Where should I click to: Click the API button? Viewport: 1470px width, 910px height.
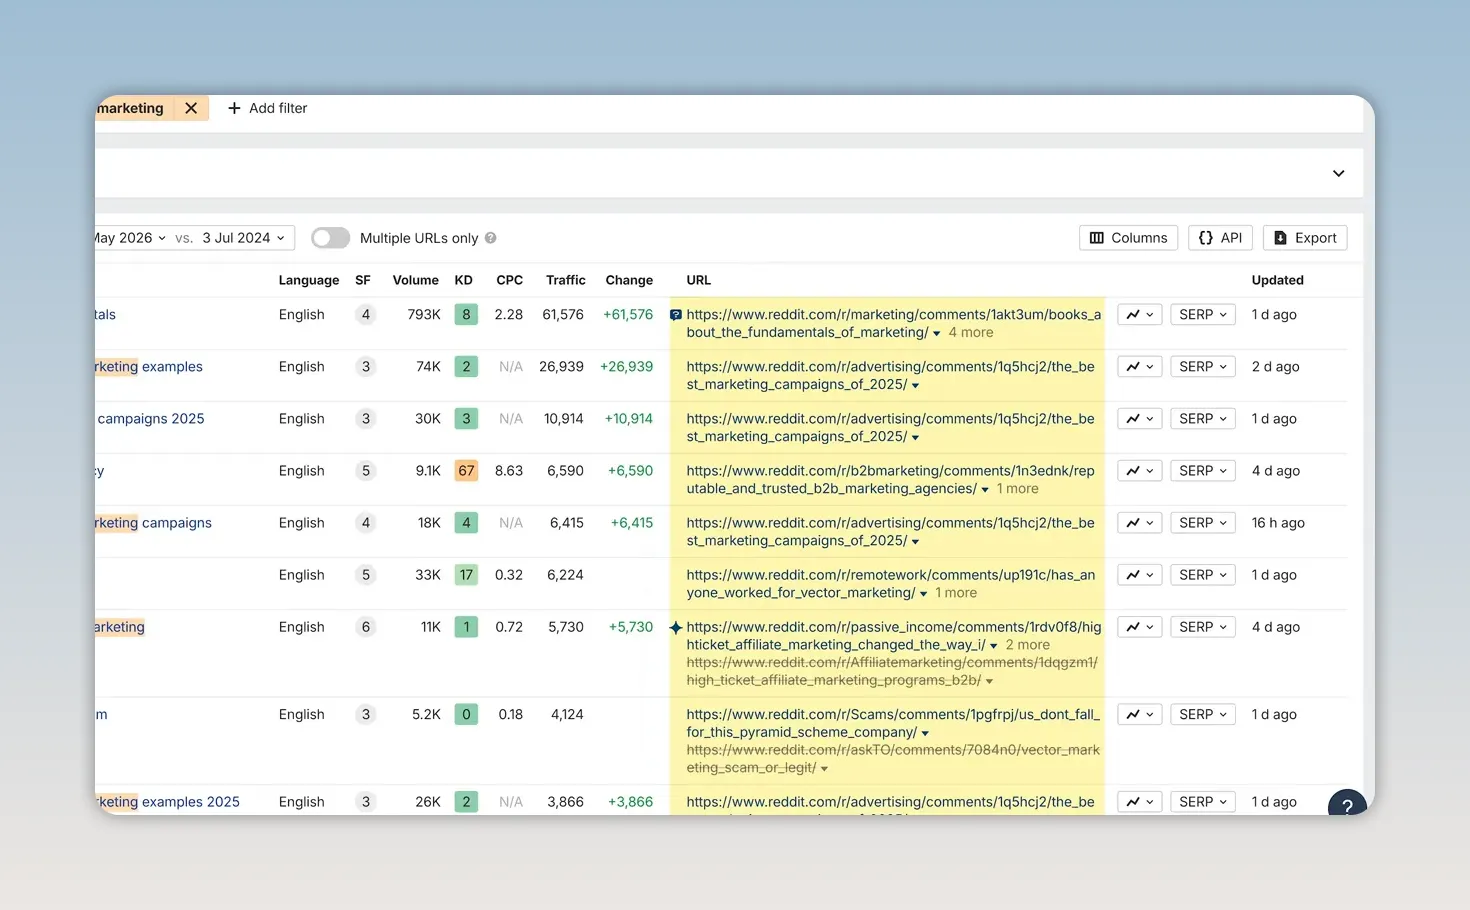[x=1220, y=238]
